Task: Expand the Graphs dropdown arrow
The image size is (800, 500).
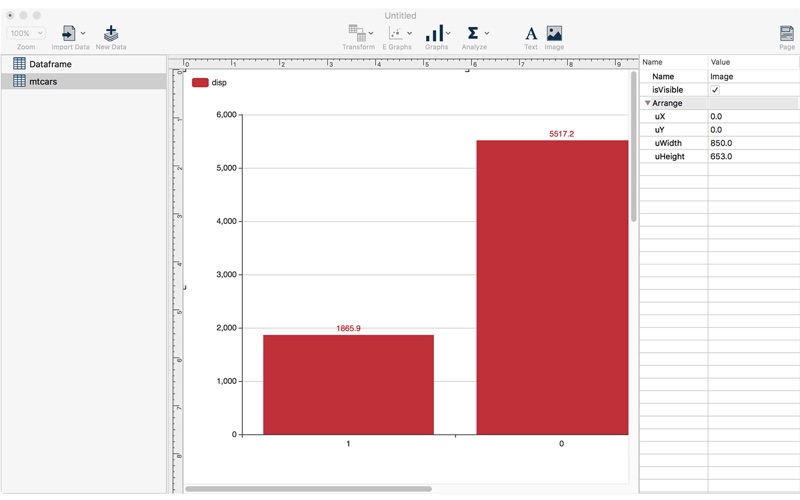Action: (x=448, y=34)
